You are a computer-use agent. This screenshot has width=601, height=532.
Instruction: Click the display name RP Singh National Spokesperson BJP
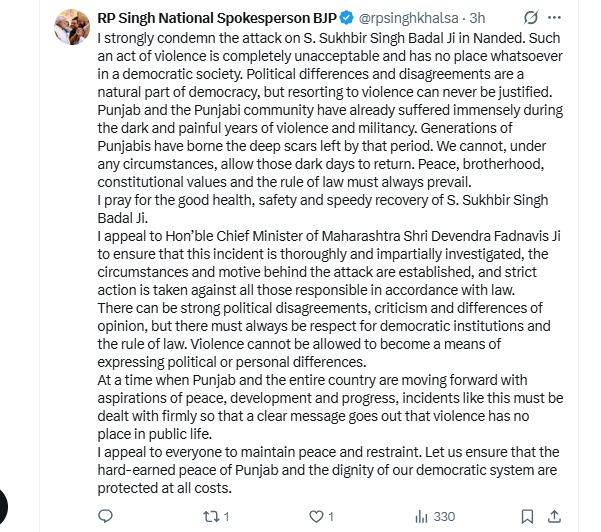tap(217, 18)
